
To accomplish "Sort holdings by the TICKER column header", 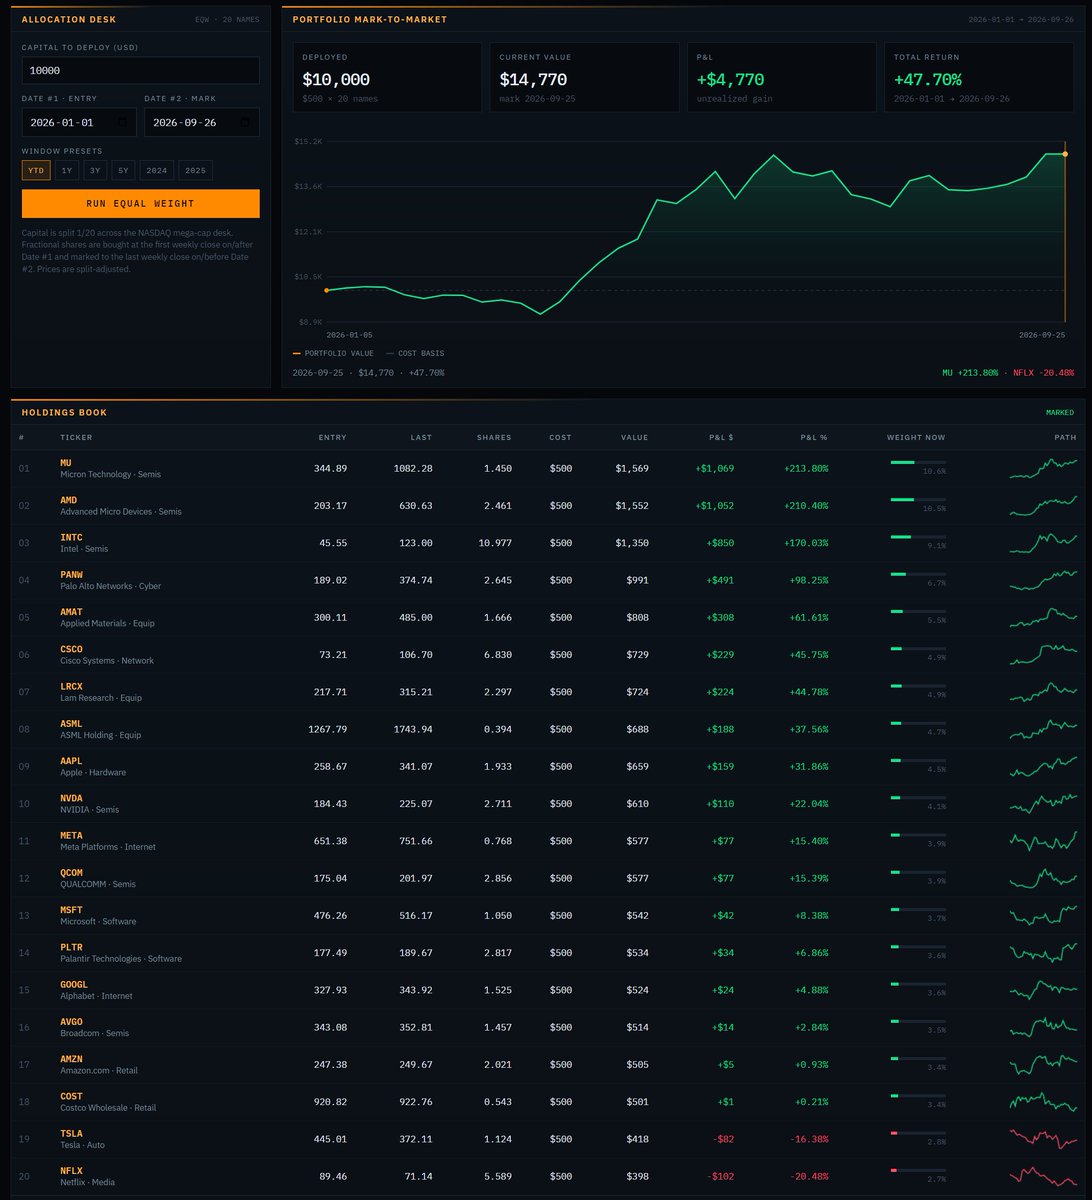I will [x=76, y=437].
